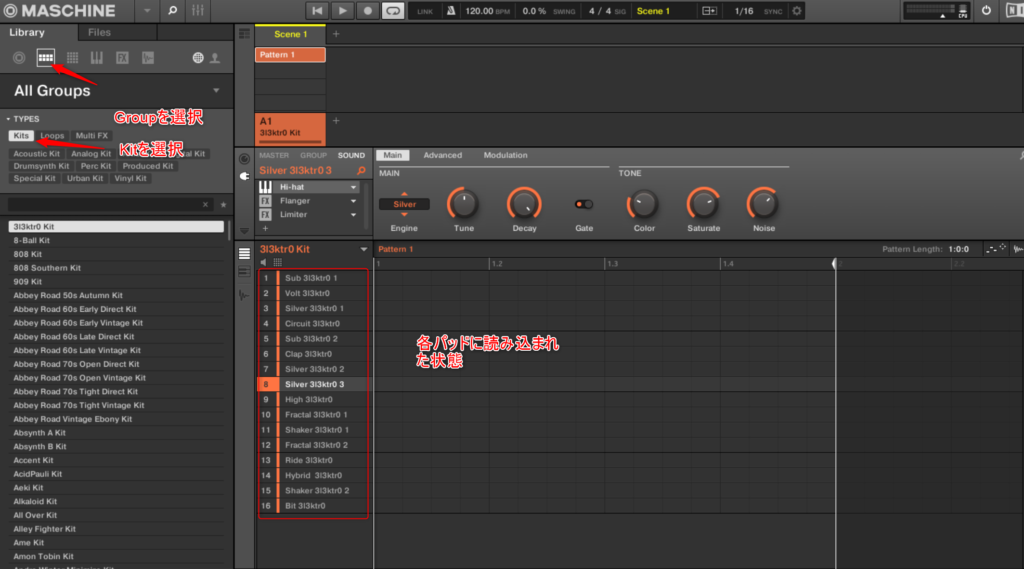This screenshot has width=1024, height=569.
Task: Toggle the Gate switch
Action: [583, 204]
